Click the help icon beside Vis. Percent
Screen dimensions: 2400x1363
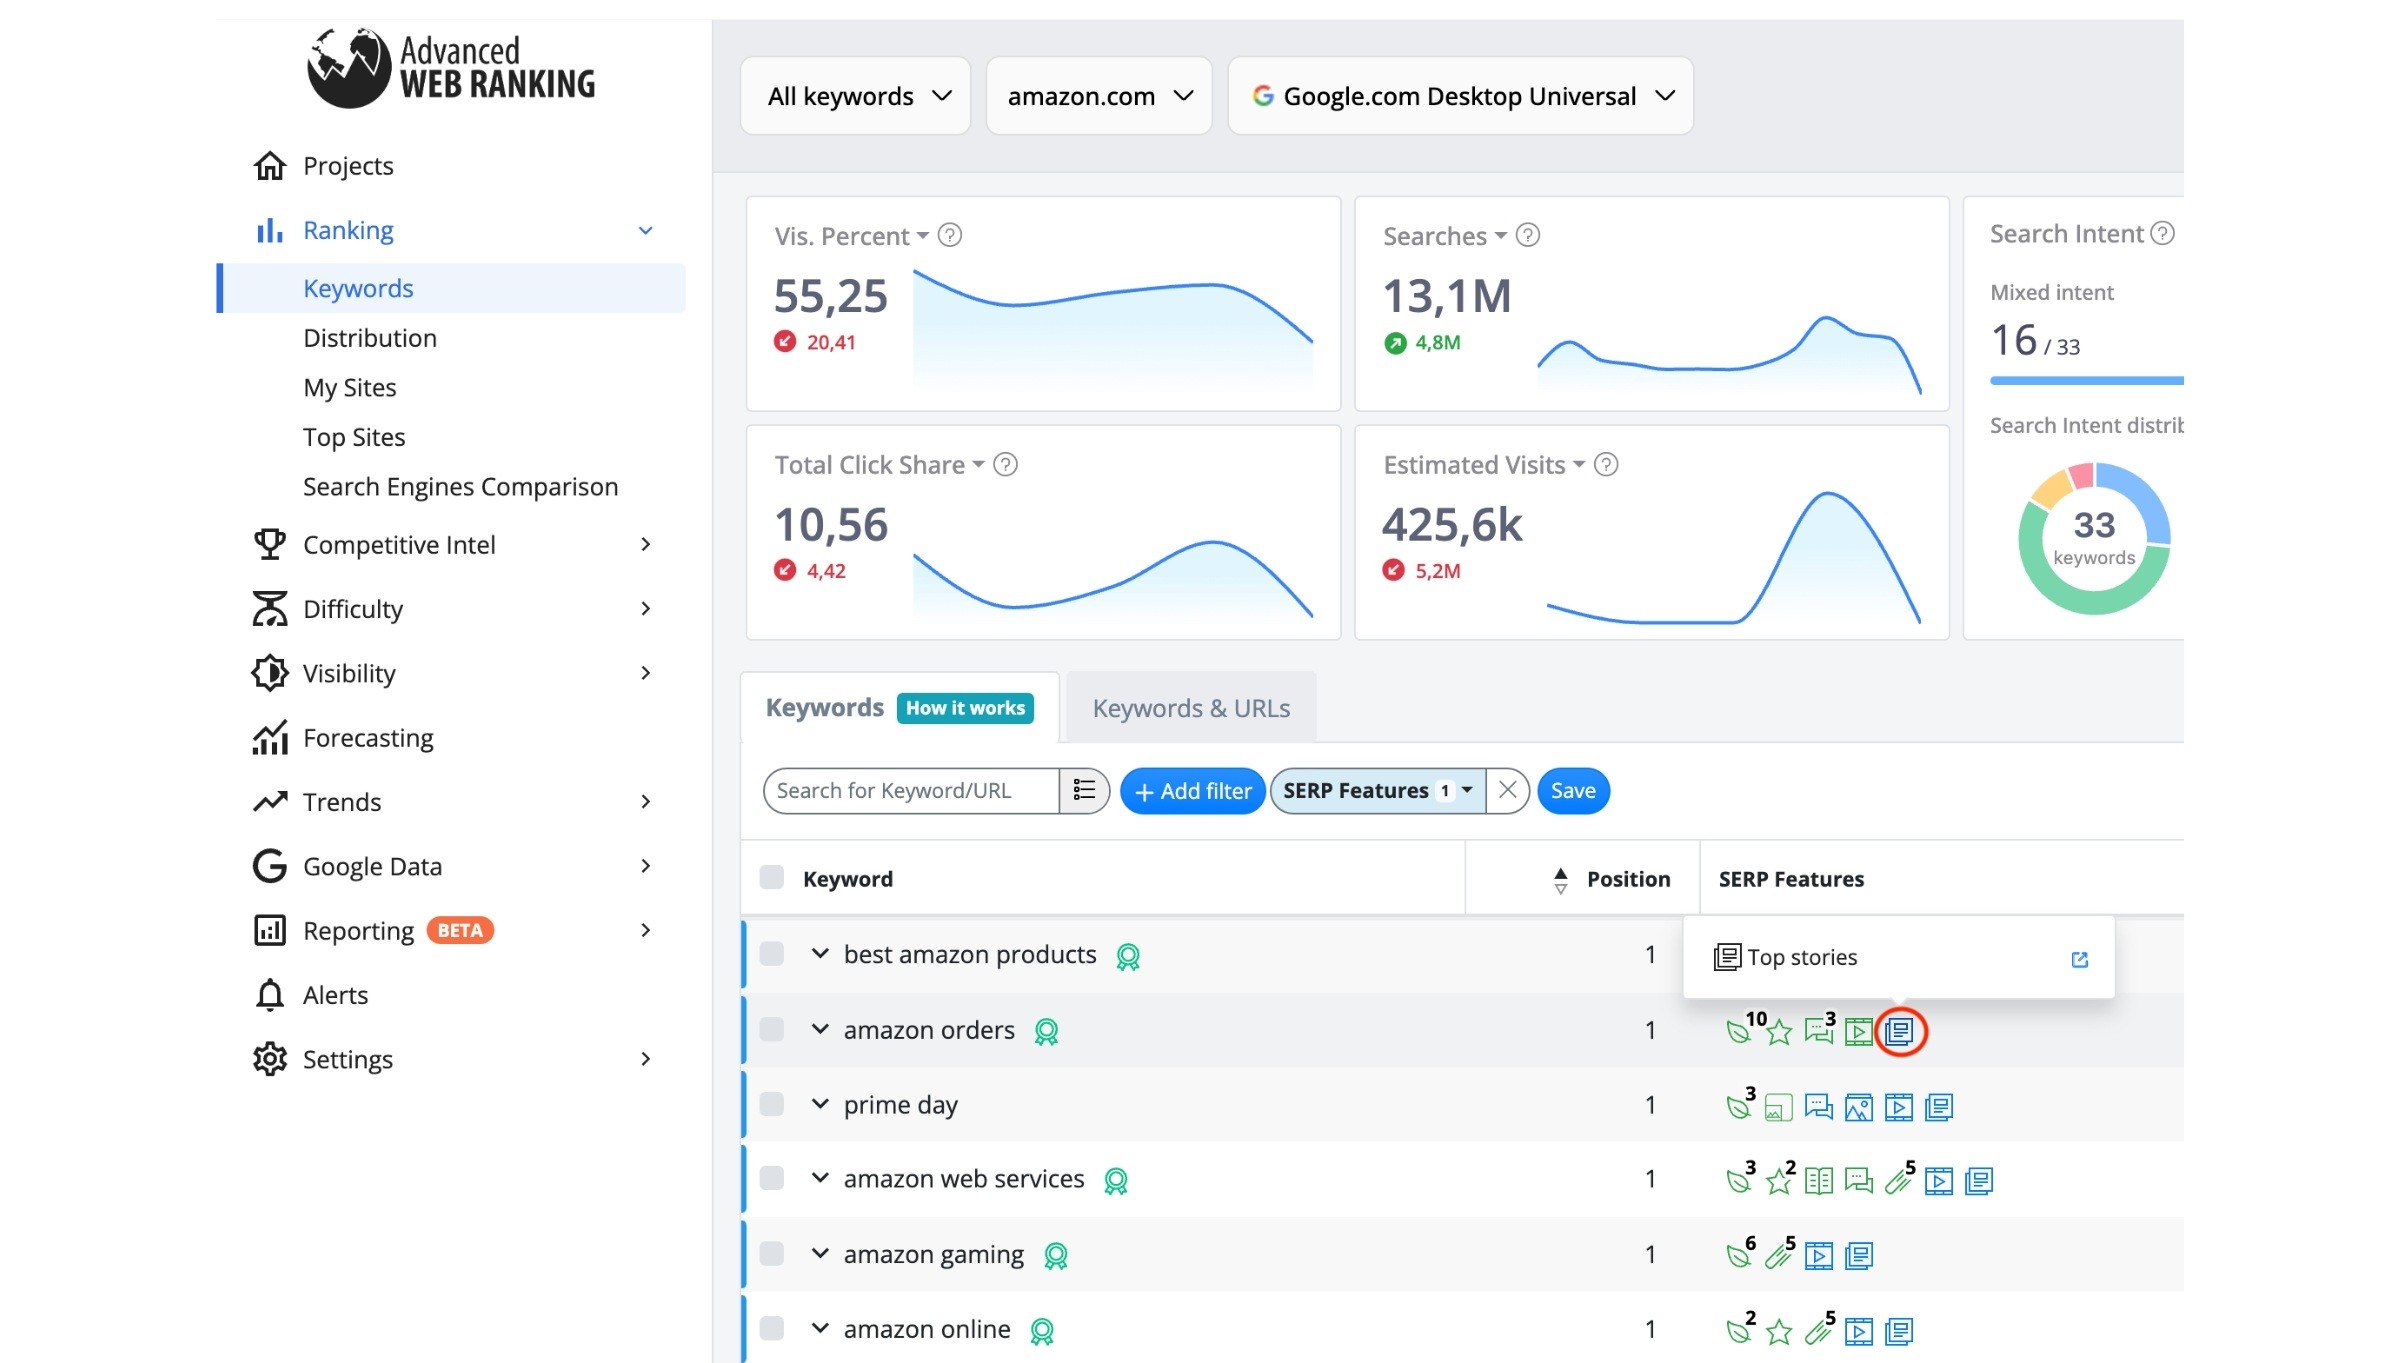[x=950, y=235]
